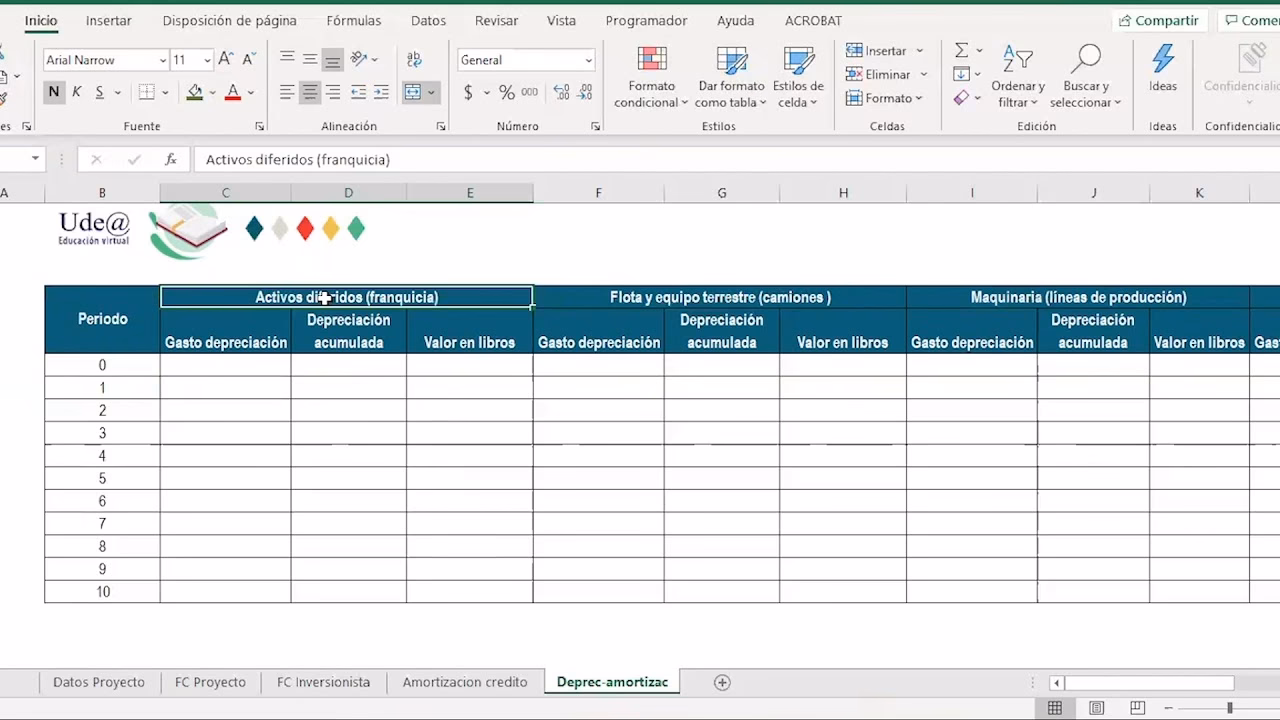Switch to Page Layout view
1280x720 pixels.
(1096, 708)
